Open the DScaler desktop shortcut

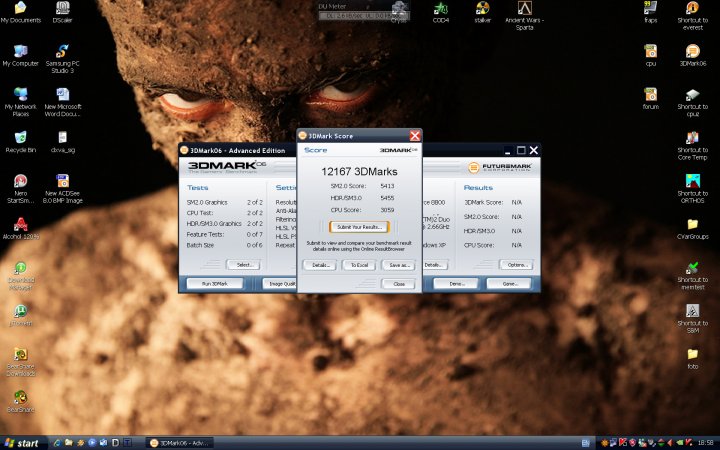(x=62, y=12)
